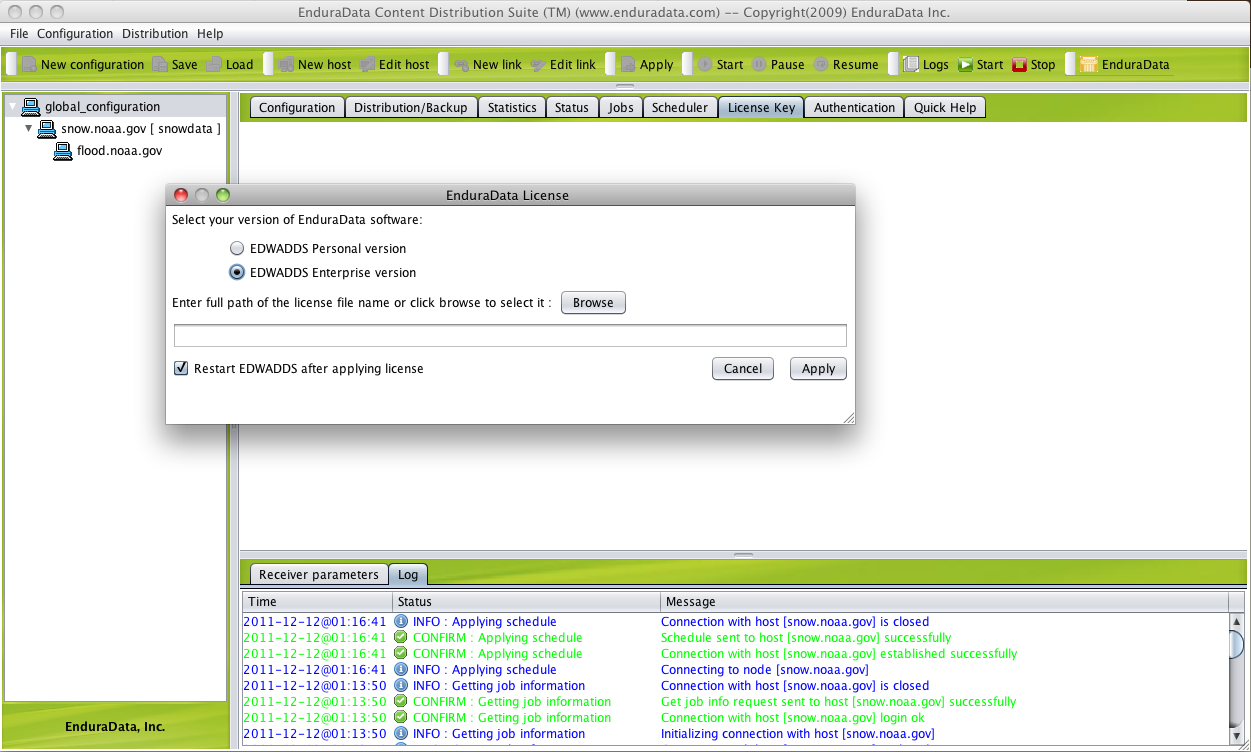Click the Load toolbar icon
This screenshot has height=752, width=1251.
coord(214,64)
